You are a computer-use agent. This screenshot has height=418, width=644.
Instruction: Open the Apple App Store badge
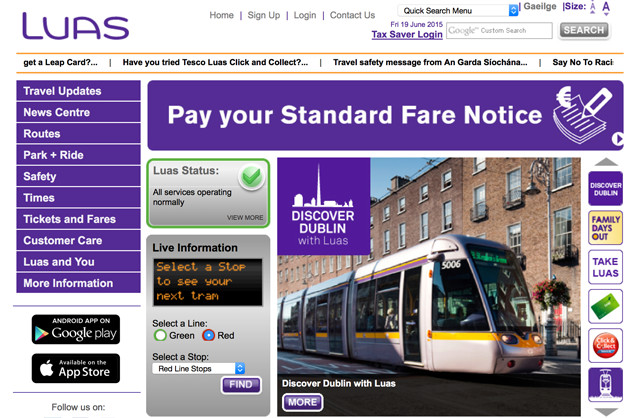click(76, 368)
